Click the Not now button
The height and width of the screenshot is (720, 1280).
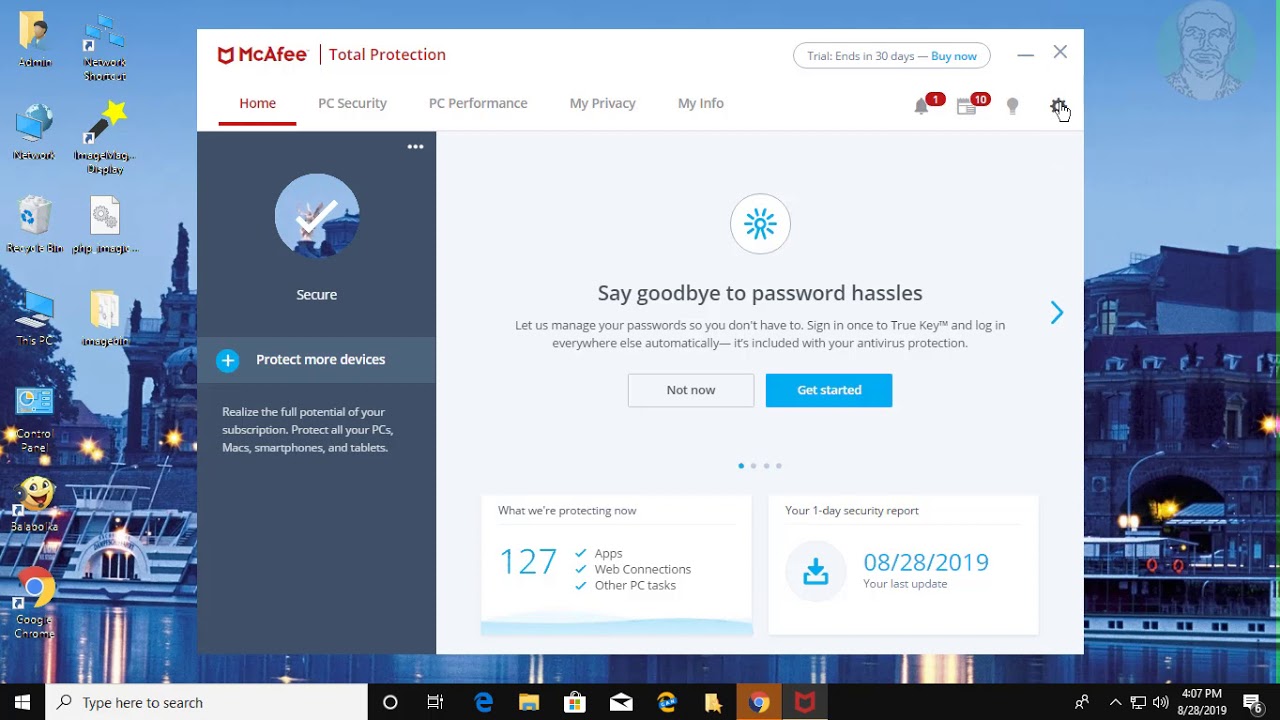[x=691, y=390]
